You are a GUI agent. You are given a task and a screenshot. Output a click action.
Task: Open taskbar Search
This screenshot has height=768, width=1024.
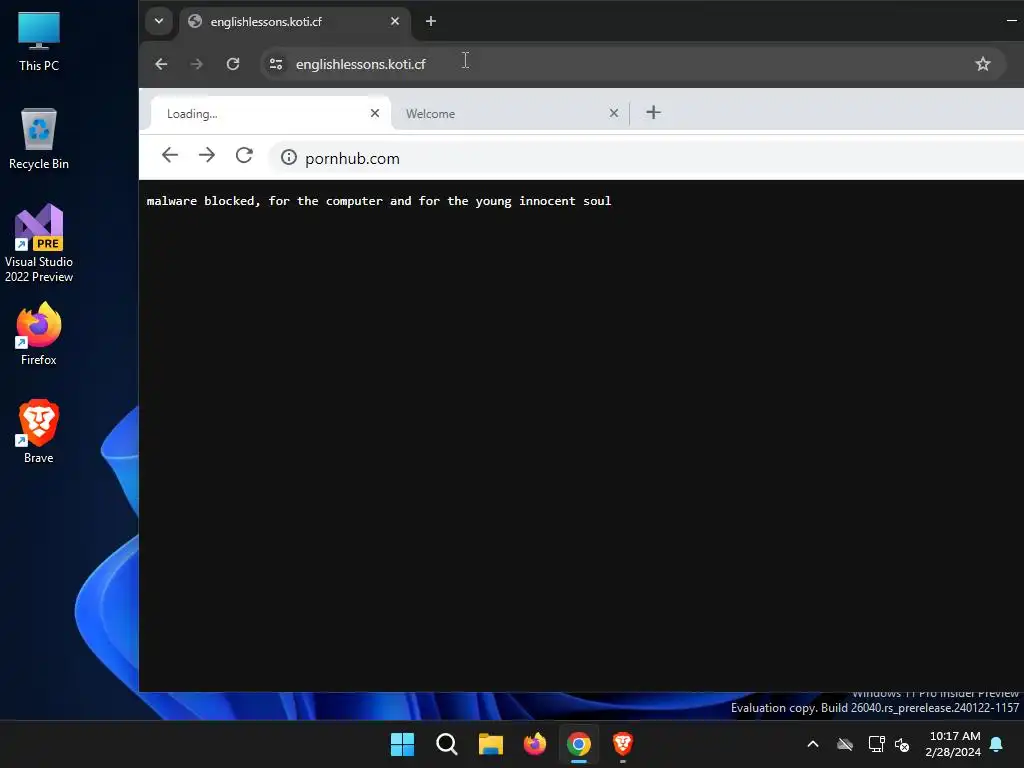point(447,744)
